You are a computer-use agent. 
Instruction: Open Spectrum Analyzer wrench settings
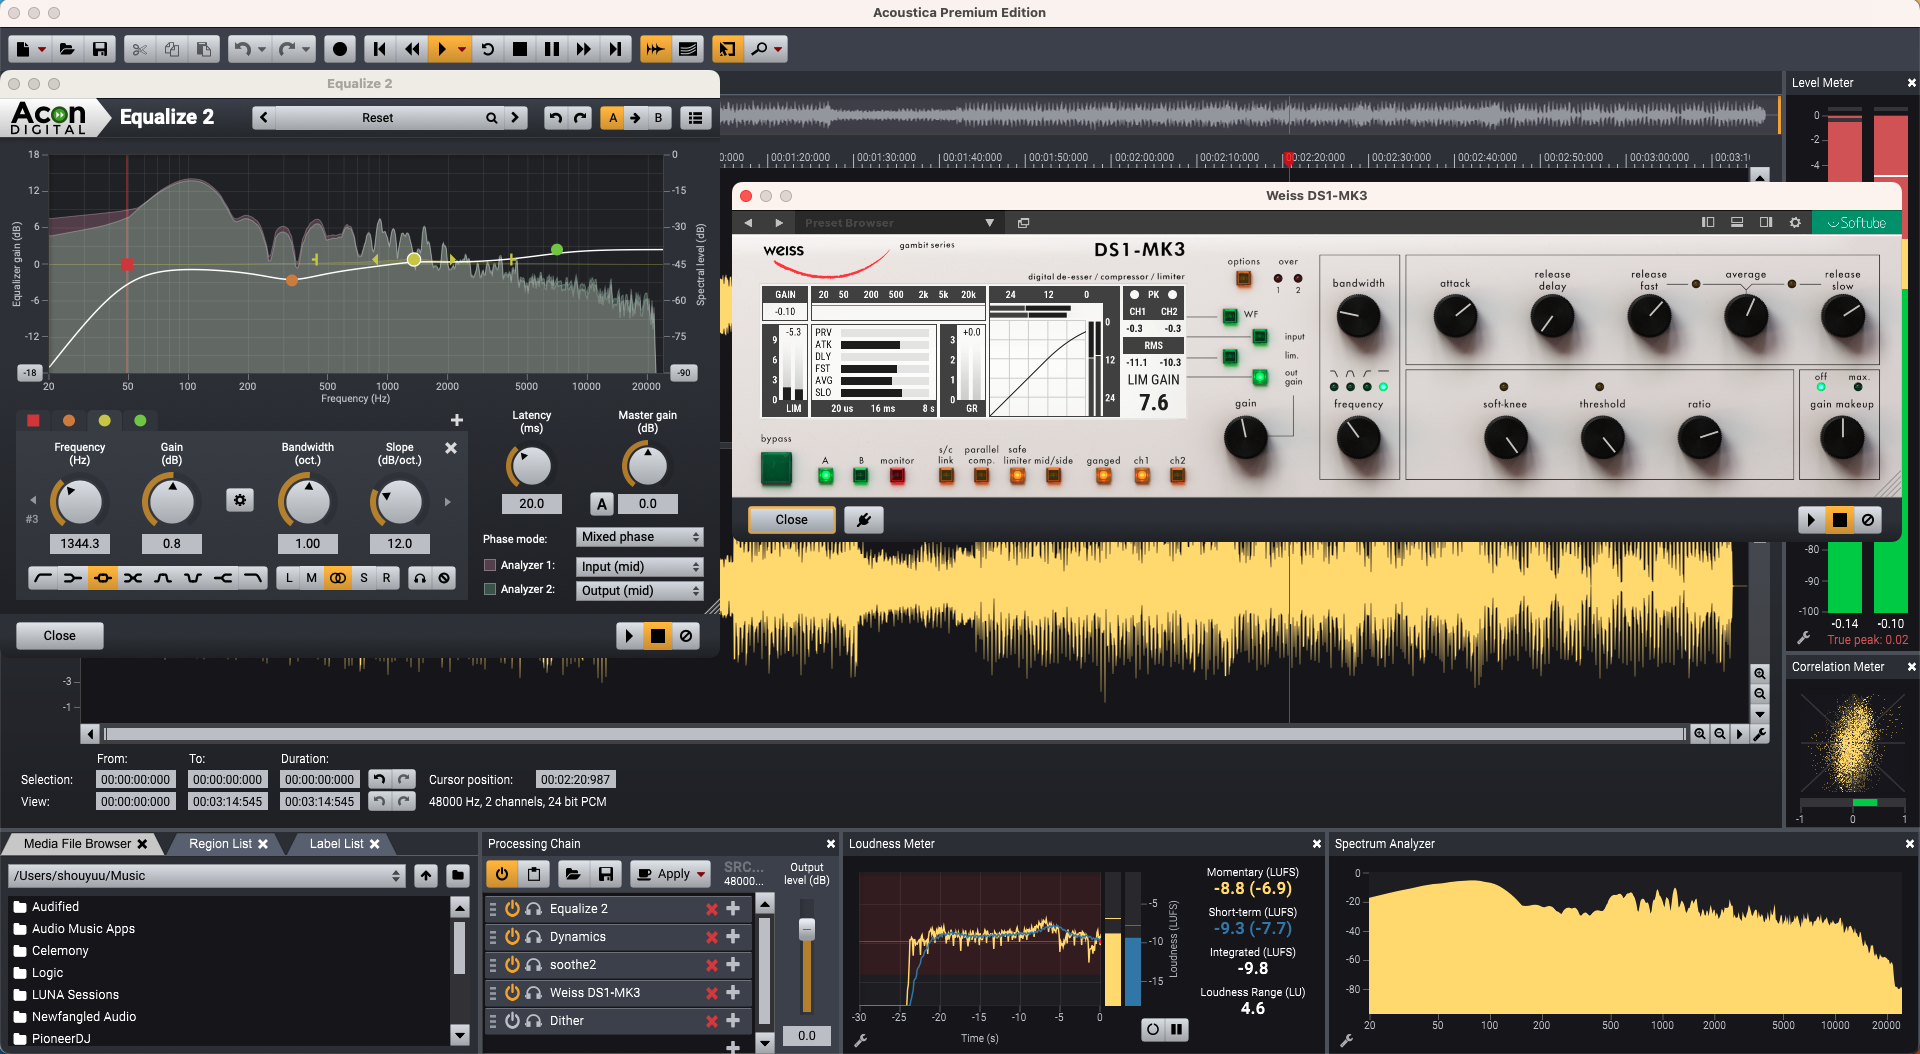coord(1347,1041)
